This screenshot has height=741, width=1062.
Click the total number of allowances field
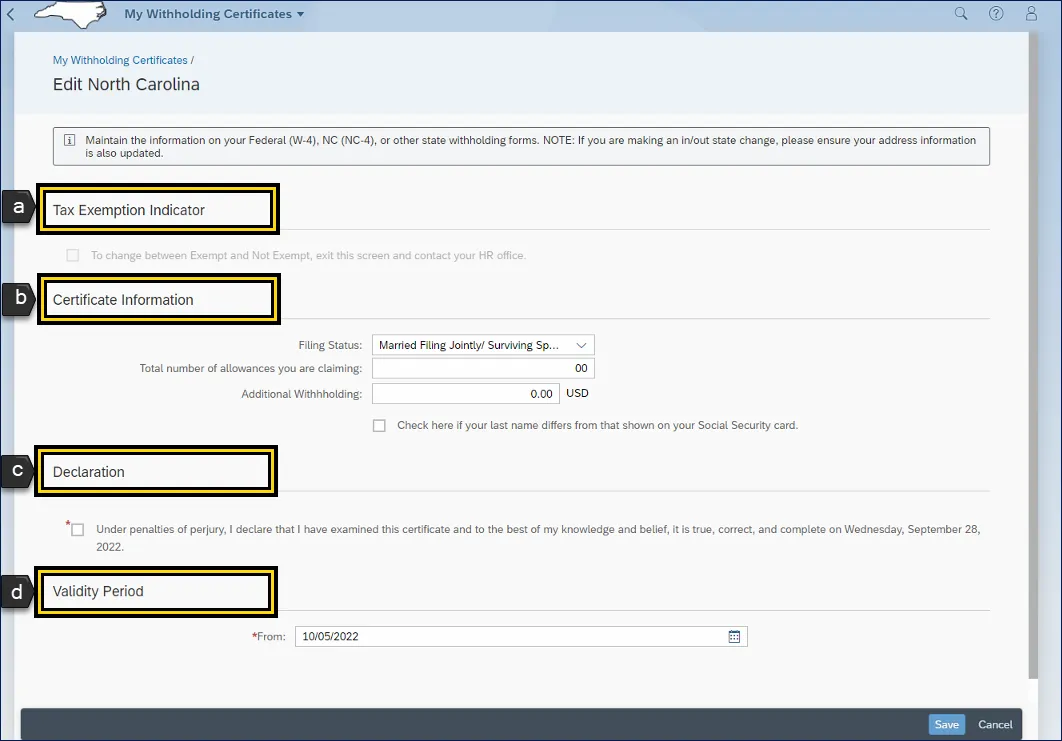pyautogui.click(x=483, y=368)
